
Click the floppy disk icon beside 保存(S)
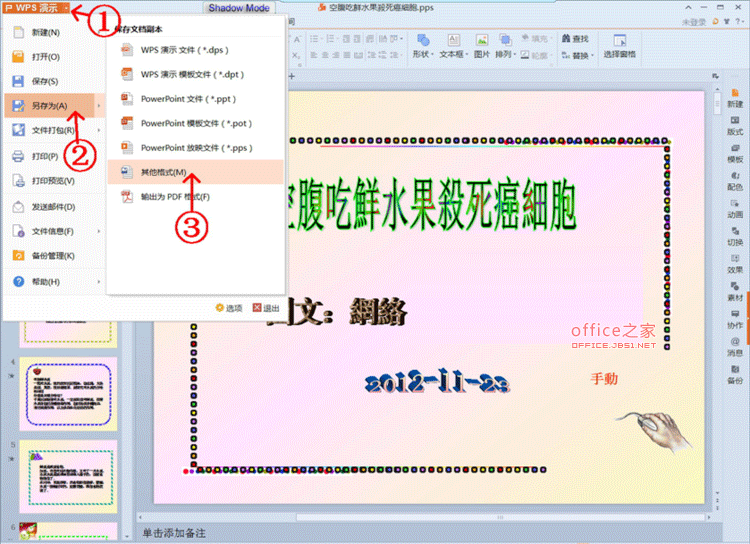tap(18, 81)
